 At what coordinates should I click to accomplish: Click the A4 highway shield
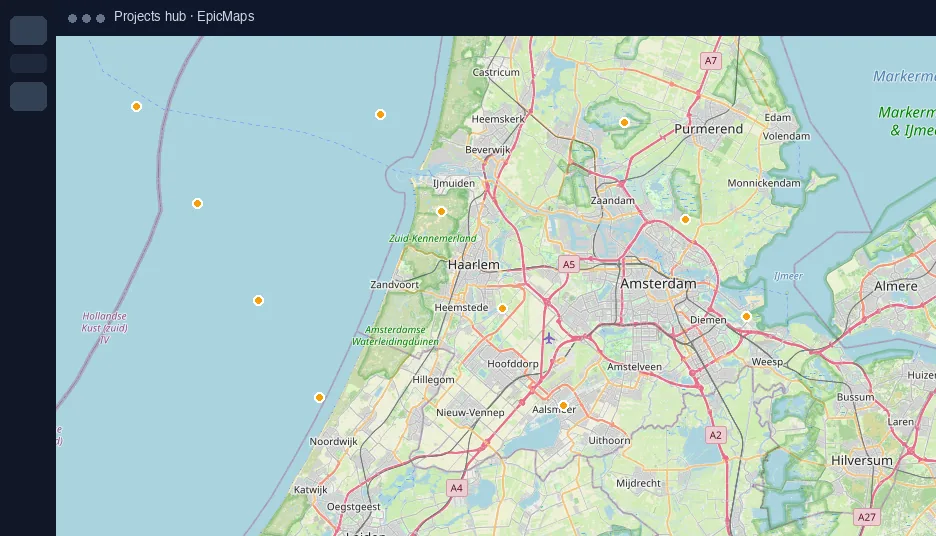click(x=456, y=488)
